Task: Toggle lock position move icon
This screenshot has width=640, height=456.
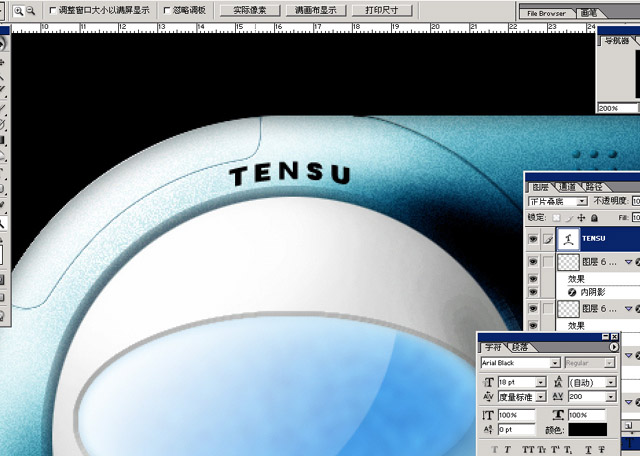Action: tap(581, 218)
